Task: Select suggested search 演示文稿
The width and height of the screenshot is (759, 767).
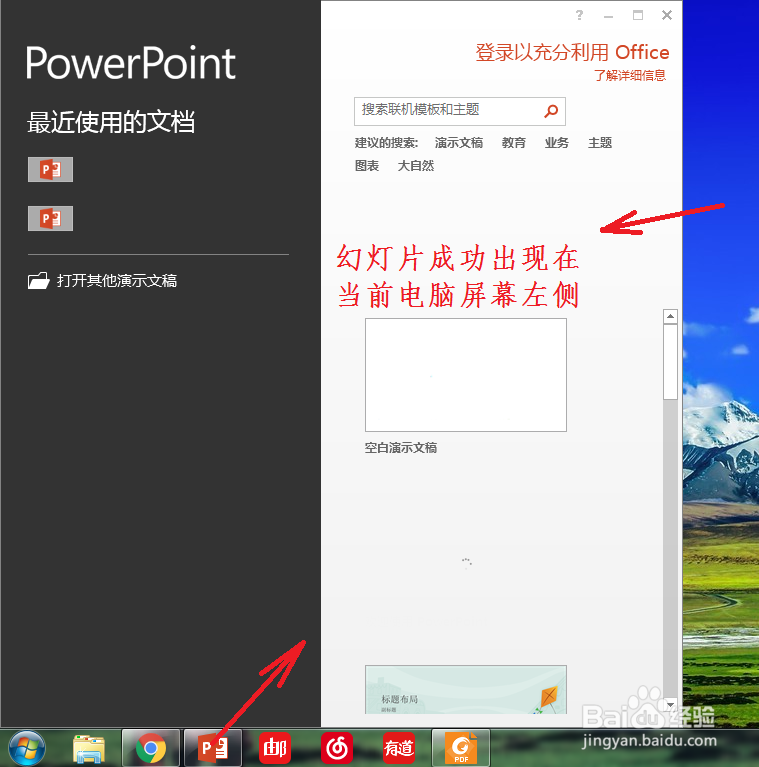Action: click(459, 143)
